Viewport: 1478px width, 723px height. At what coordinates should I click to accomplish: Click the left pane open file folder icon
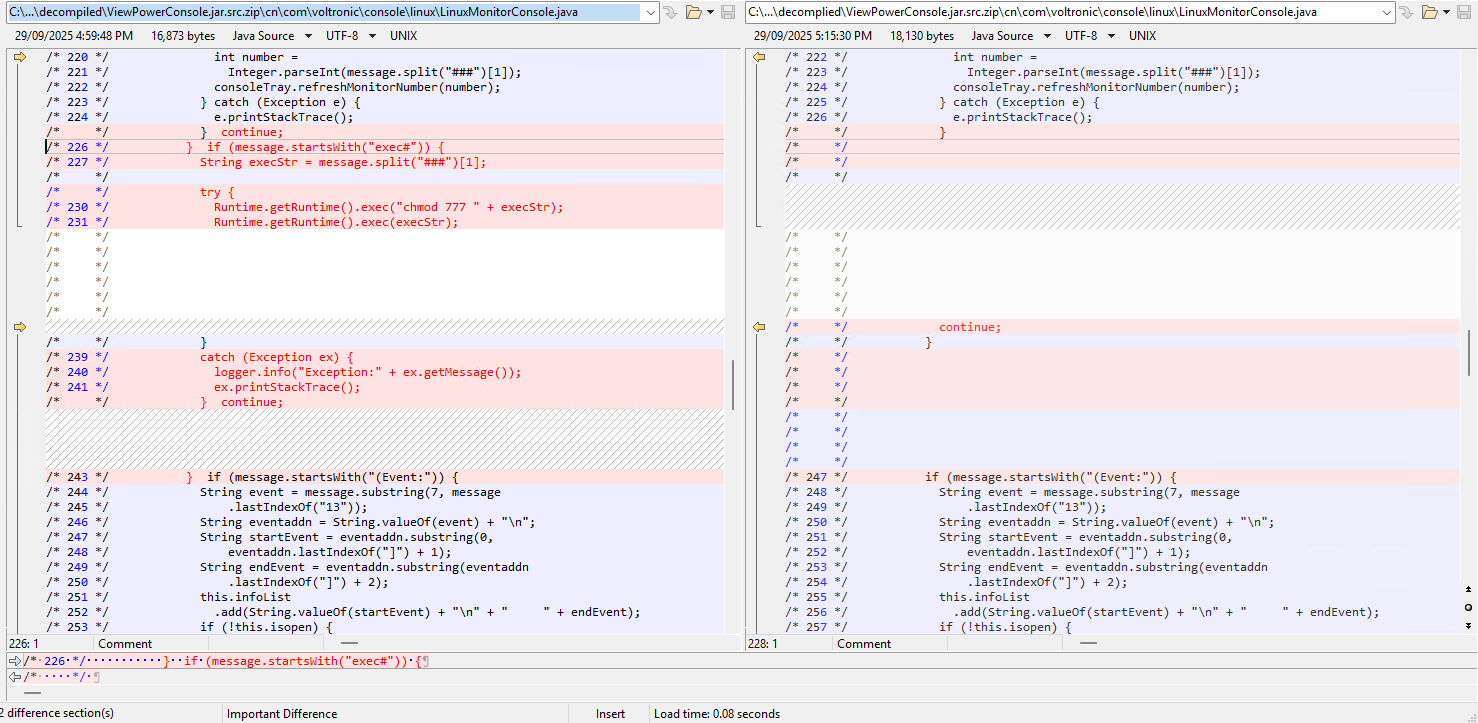[x=694, y=12]
